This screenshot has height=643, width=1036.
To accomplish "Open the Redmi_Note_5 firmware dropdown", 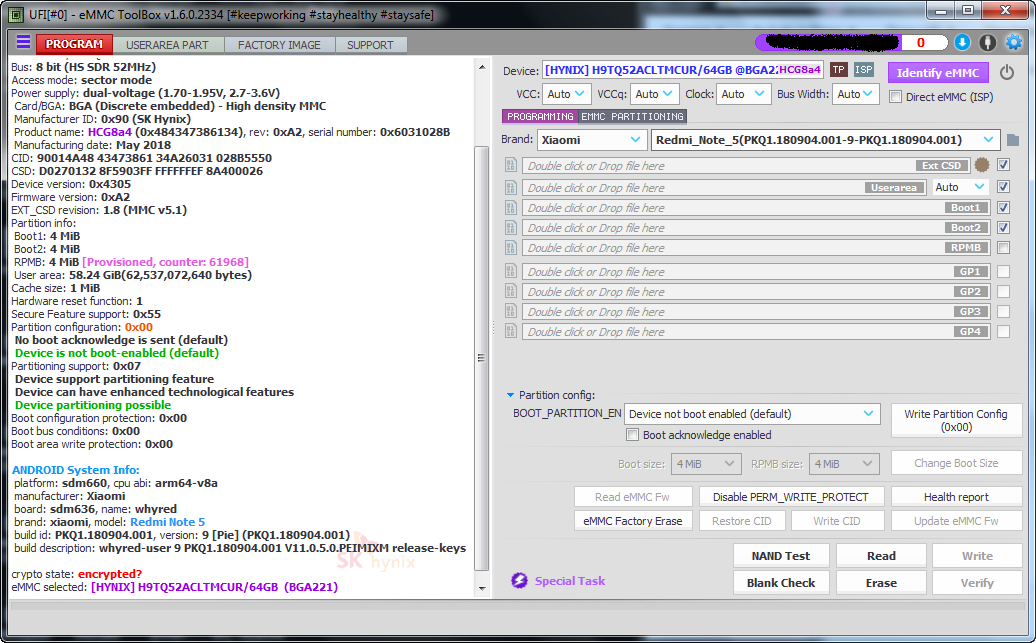I will (825, 140).
